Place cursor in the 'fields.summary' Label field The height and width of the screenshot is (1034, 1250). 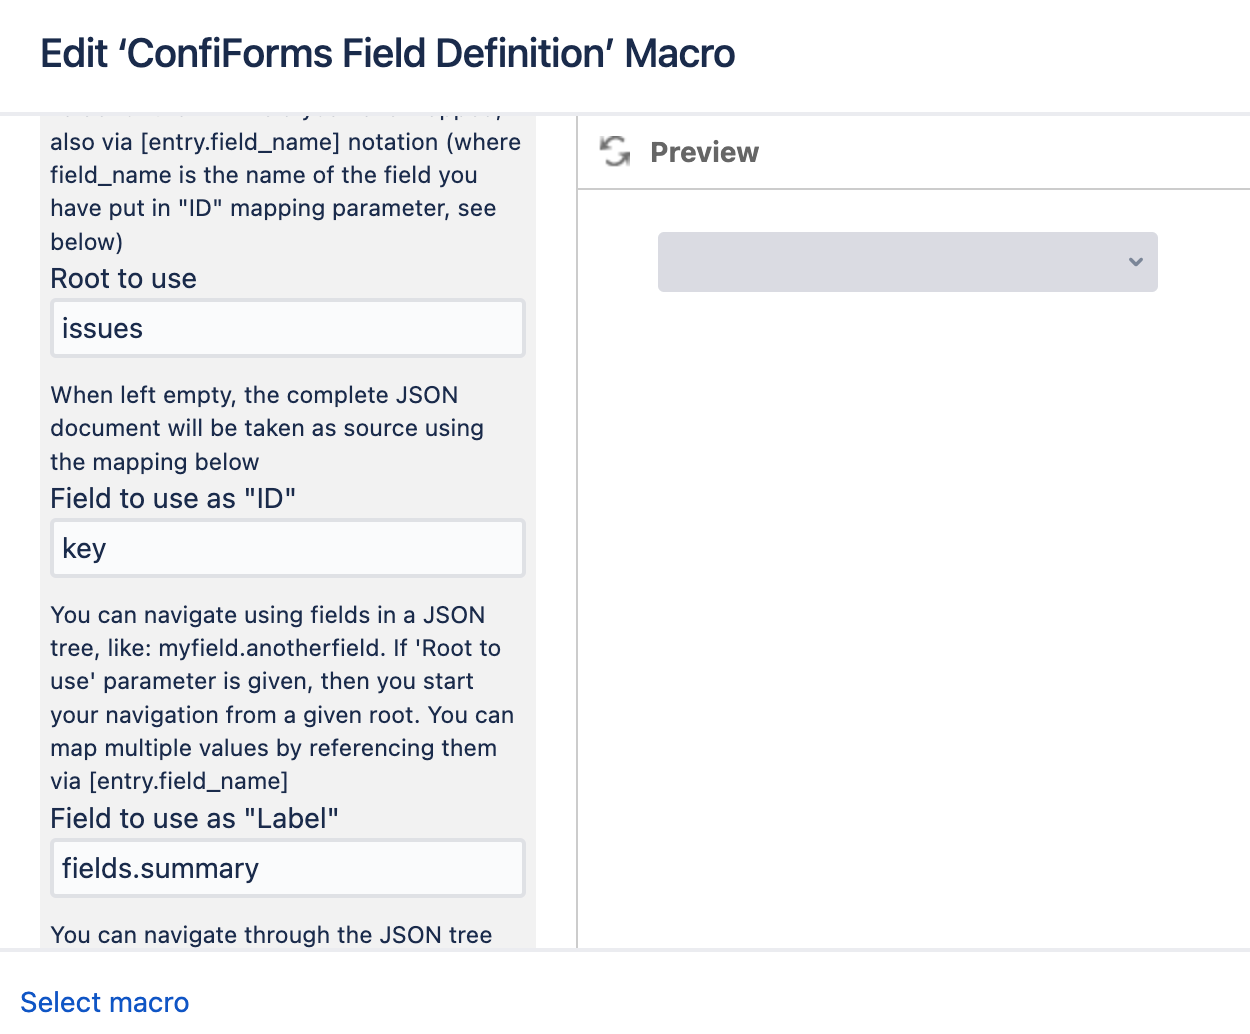point(287,868)
